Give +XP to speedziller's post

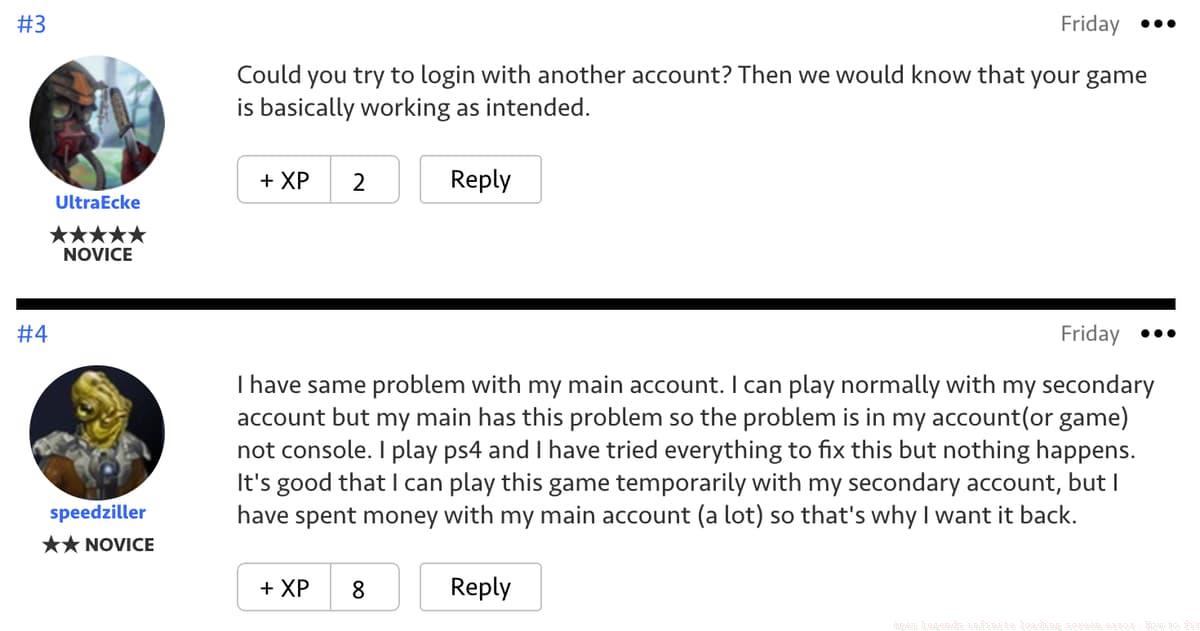click(x=284, y=588)
